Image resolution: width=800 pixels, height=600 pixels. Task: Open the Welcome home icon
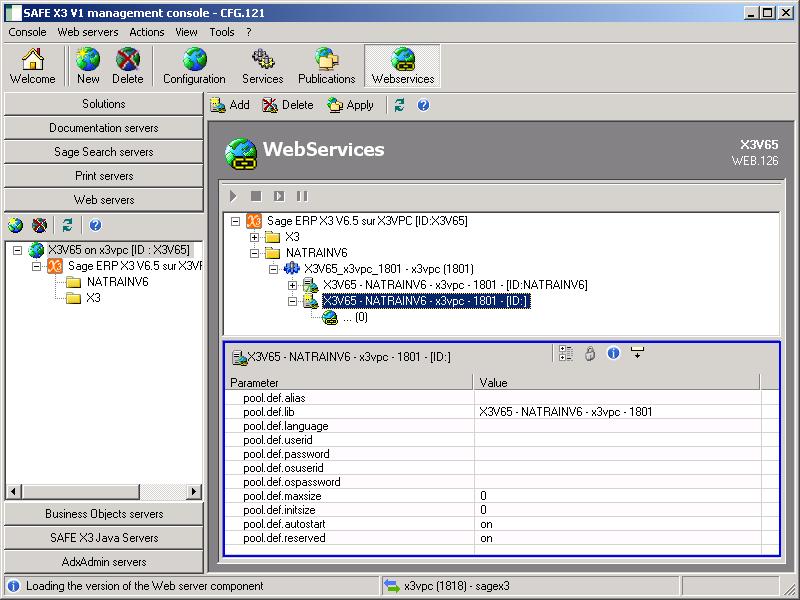[32, 66]
